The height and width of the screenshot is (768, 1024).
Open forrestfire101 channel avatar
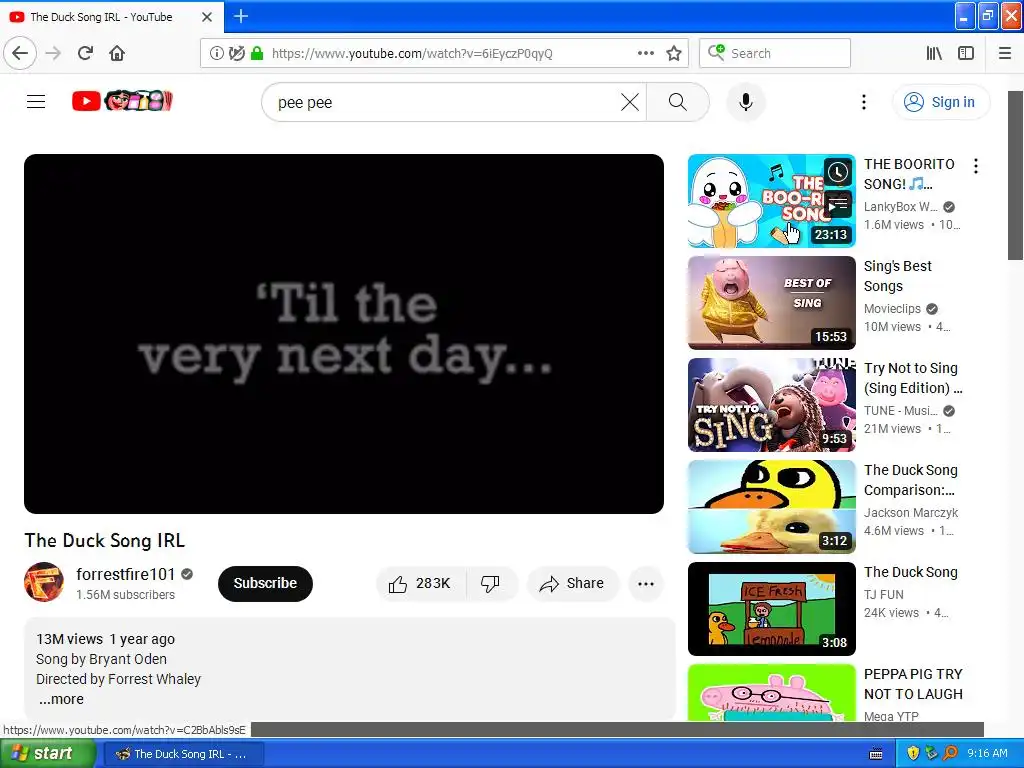[x=44, y=582]
